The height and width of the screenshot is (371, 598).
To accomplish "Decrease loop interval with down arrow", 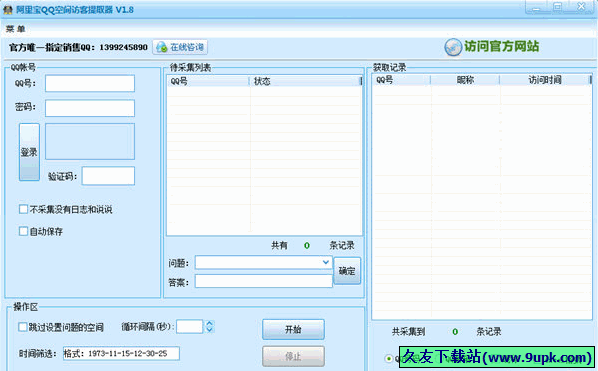I will click(x=209, y=330).
